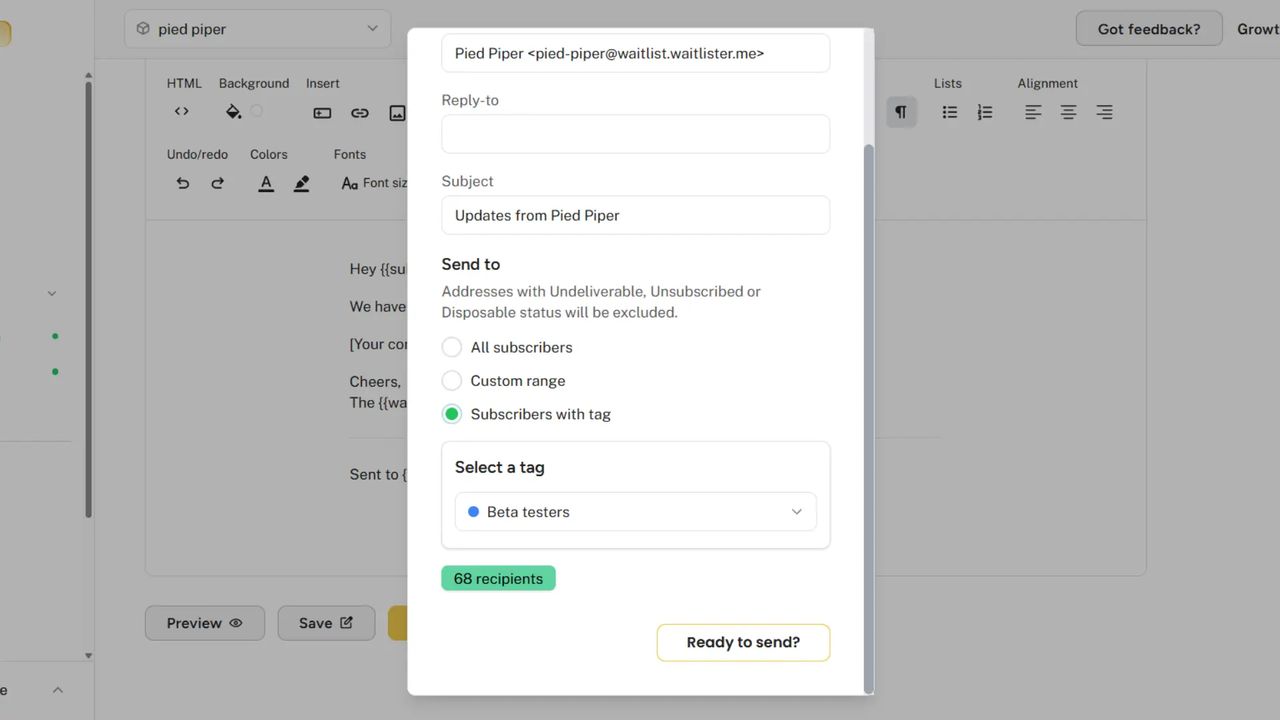Toggle the paragraph formatting icon
Screen dimensions: 1280x720
click(x=901, y=111)
